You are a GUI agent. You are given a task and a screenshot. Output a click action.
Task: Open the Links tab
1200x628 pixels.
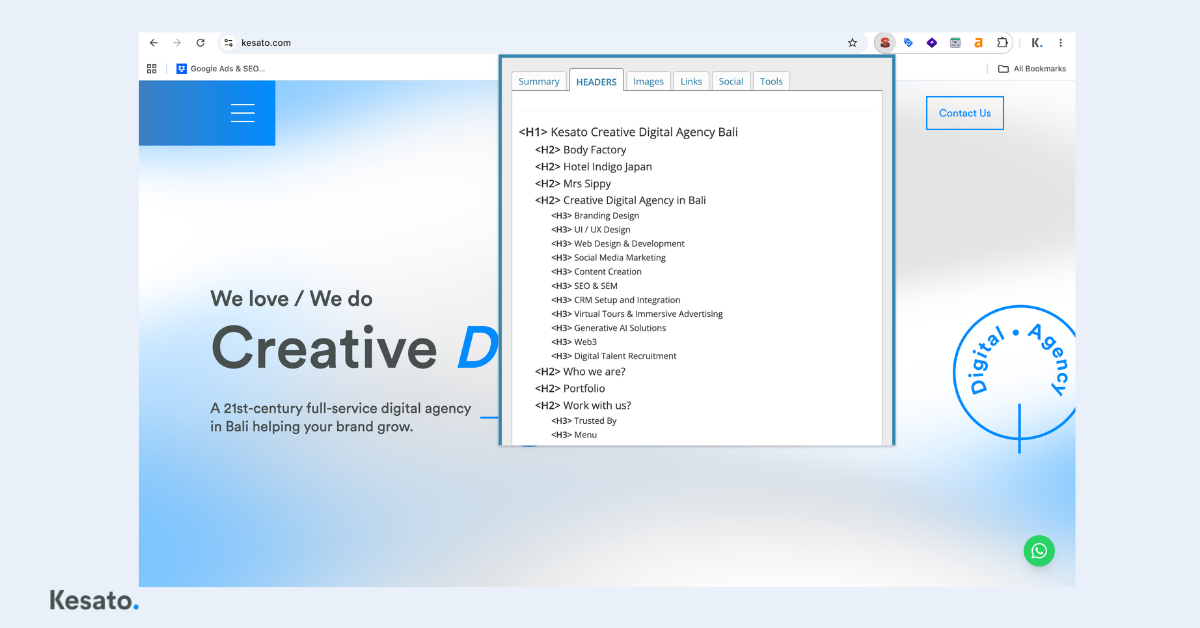click(691, 81)
